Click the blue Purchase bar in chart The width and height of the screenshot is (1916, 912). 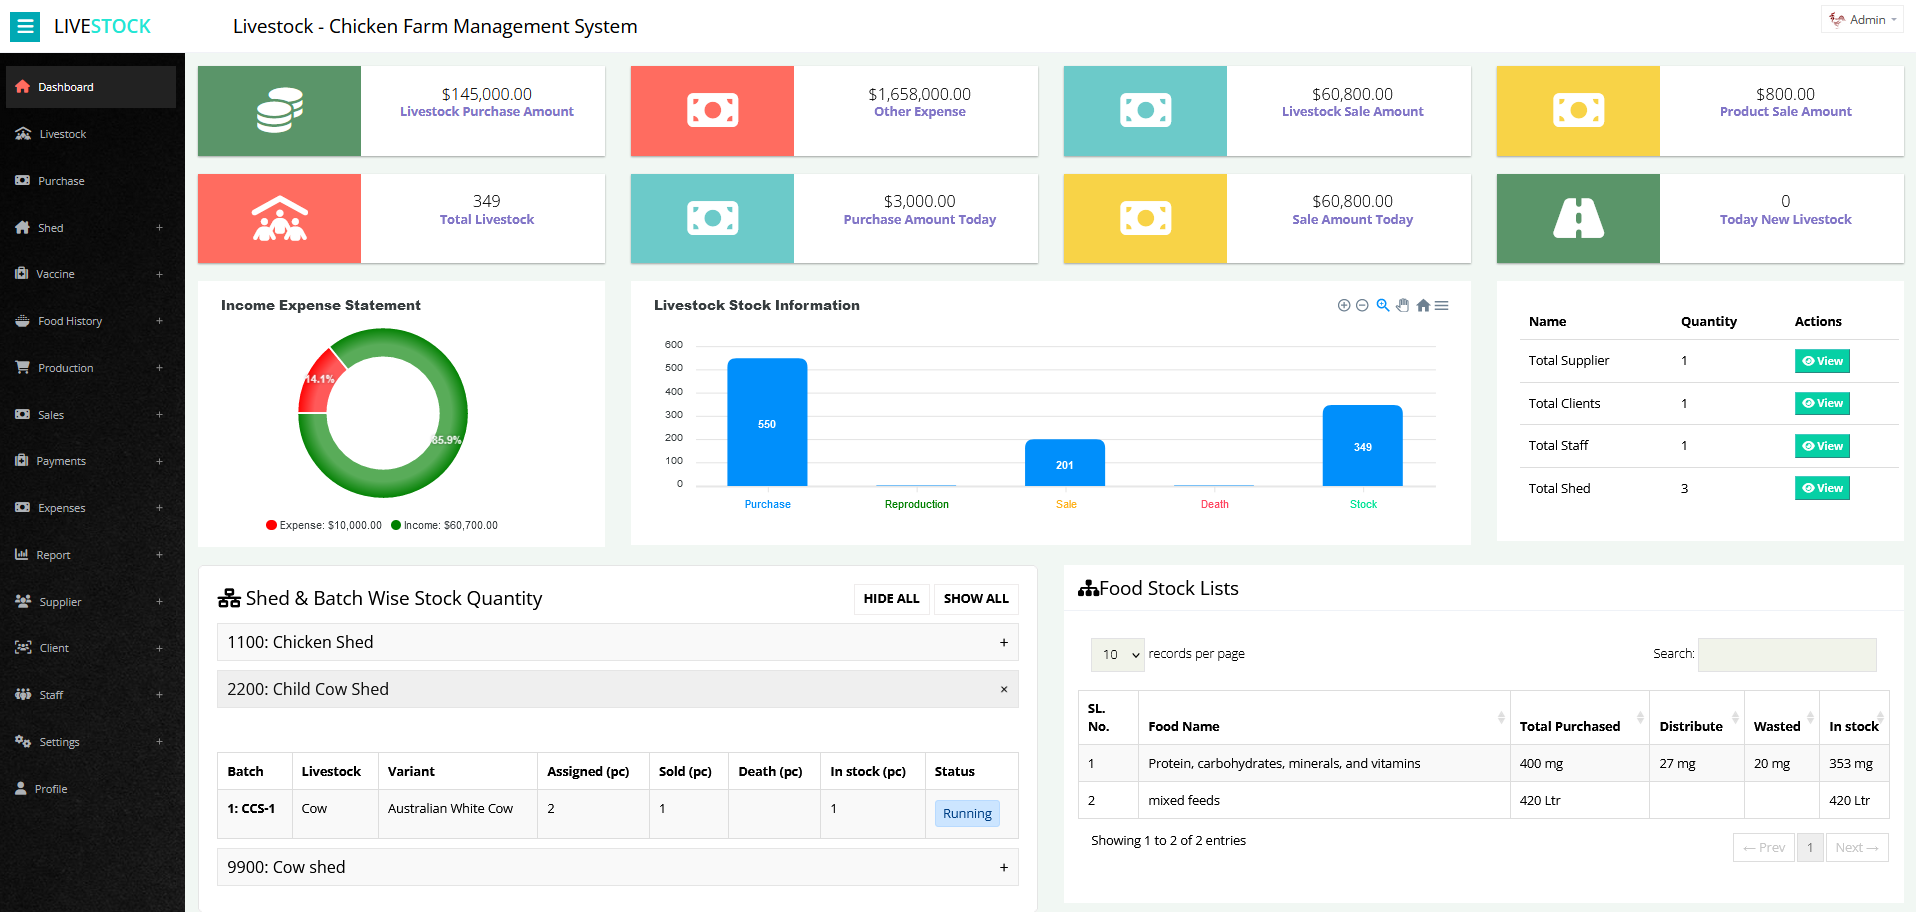[767, 422]
